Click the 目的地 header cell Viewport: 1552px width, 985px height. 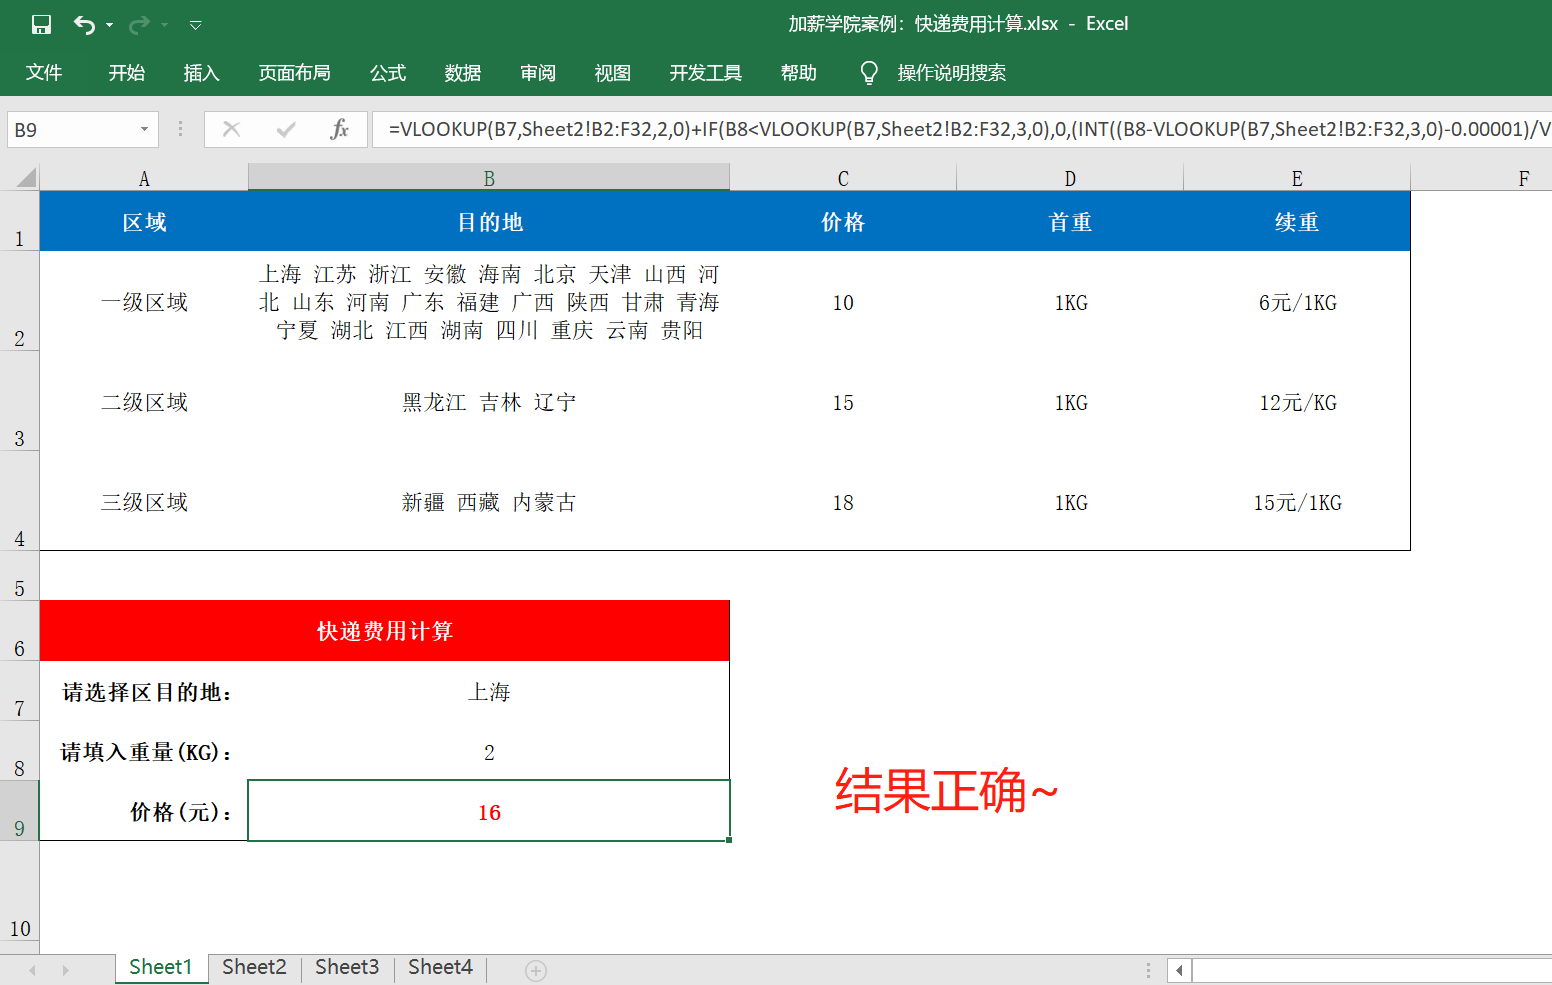(x=489, y=221)
